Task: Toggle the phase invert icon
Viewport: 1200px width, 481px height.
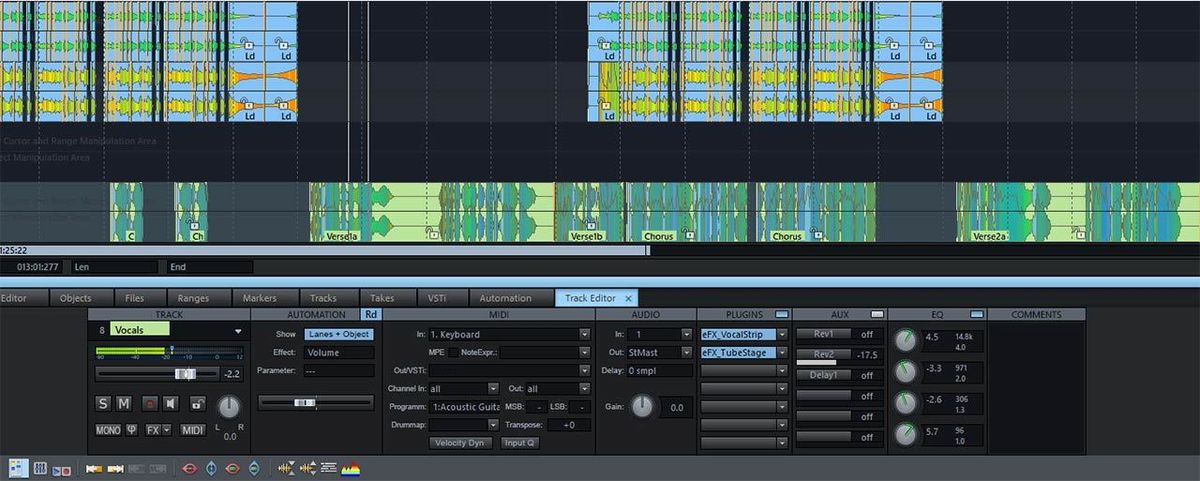Action: click(x=131, y=430)
